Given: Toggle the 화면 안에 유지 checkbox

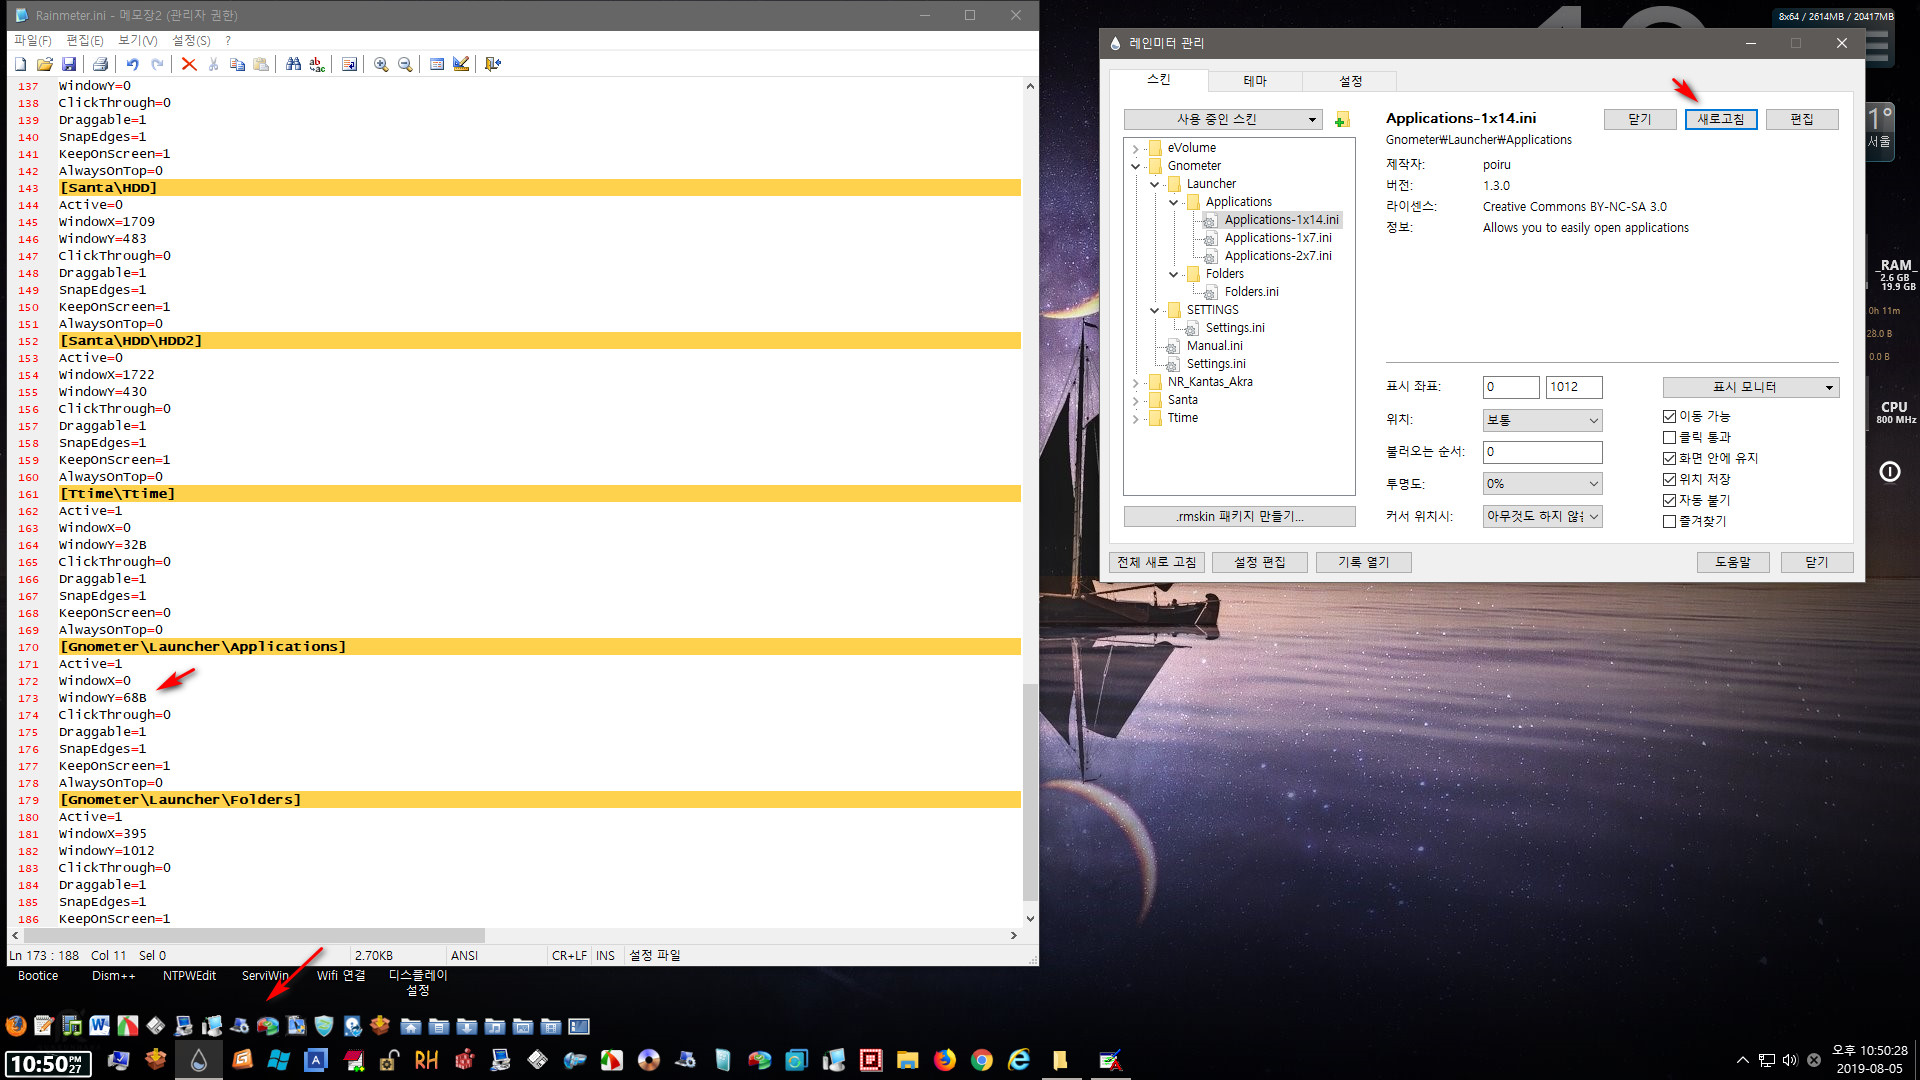Looking at the screenshot, I should click(x=1669, y=458).
